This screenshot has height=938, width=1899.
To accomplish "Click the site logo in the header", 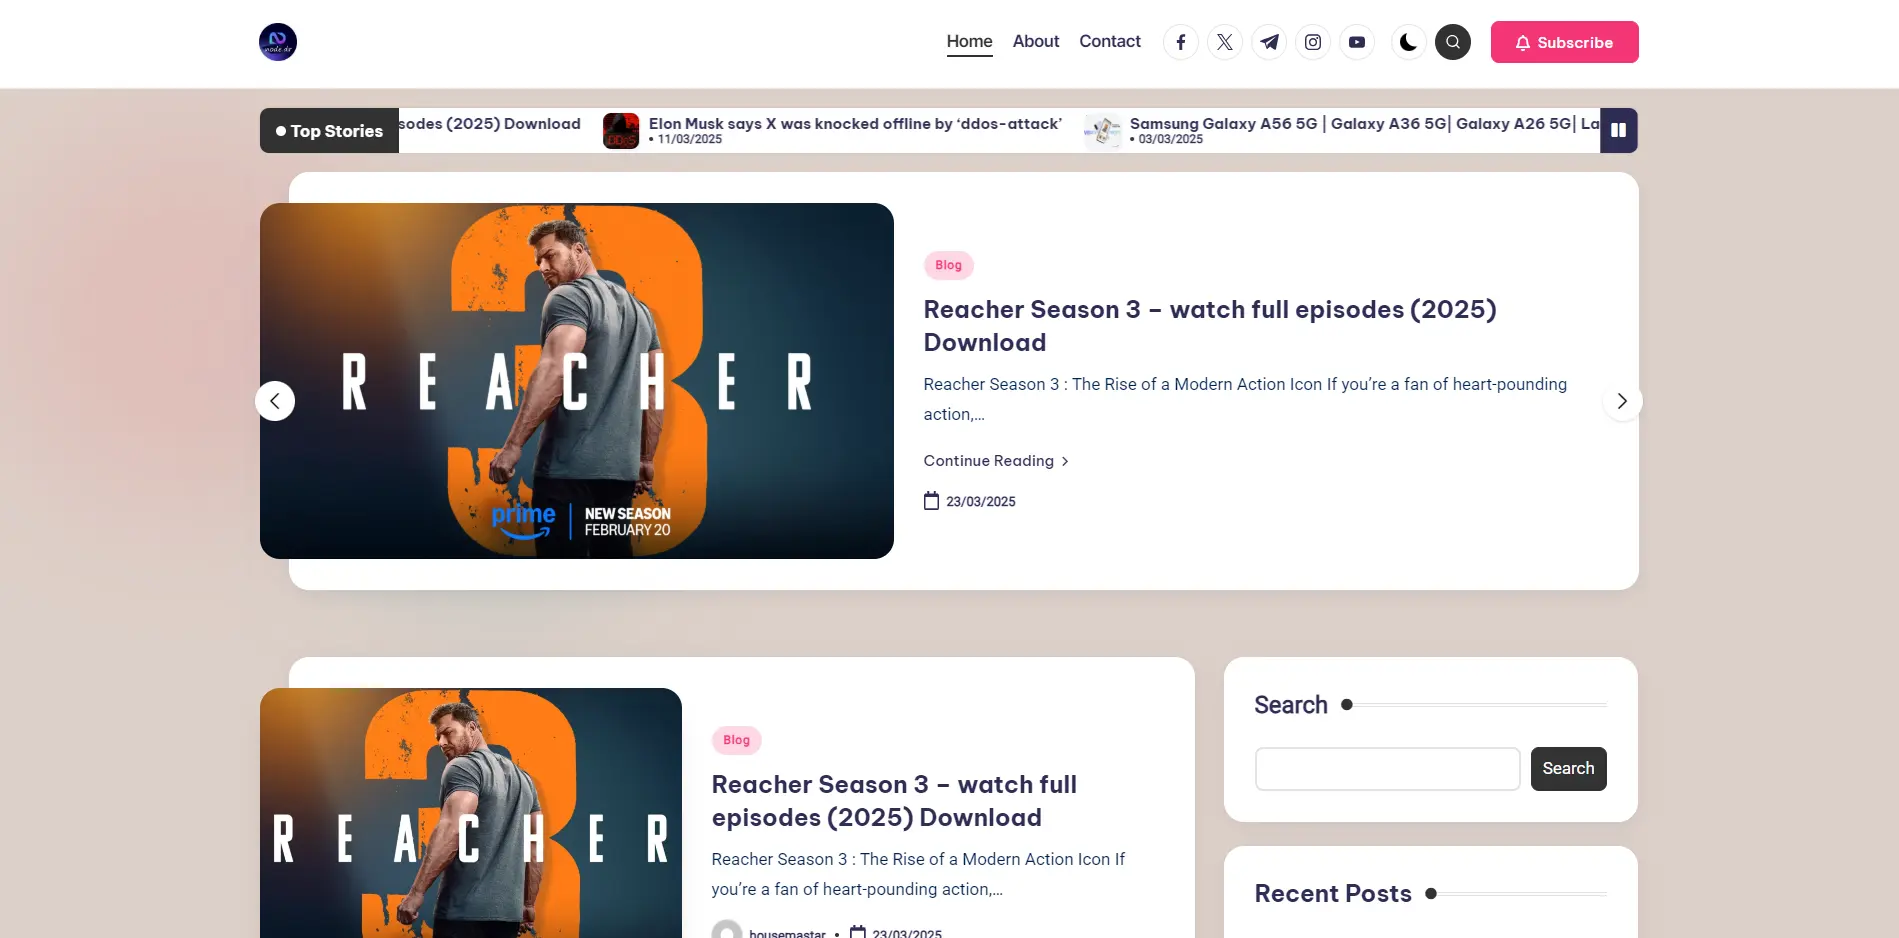I will [x=278, y=42].
